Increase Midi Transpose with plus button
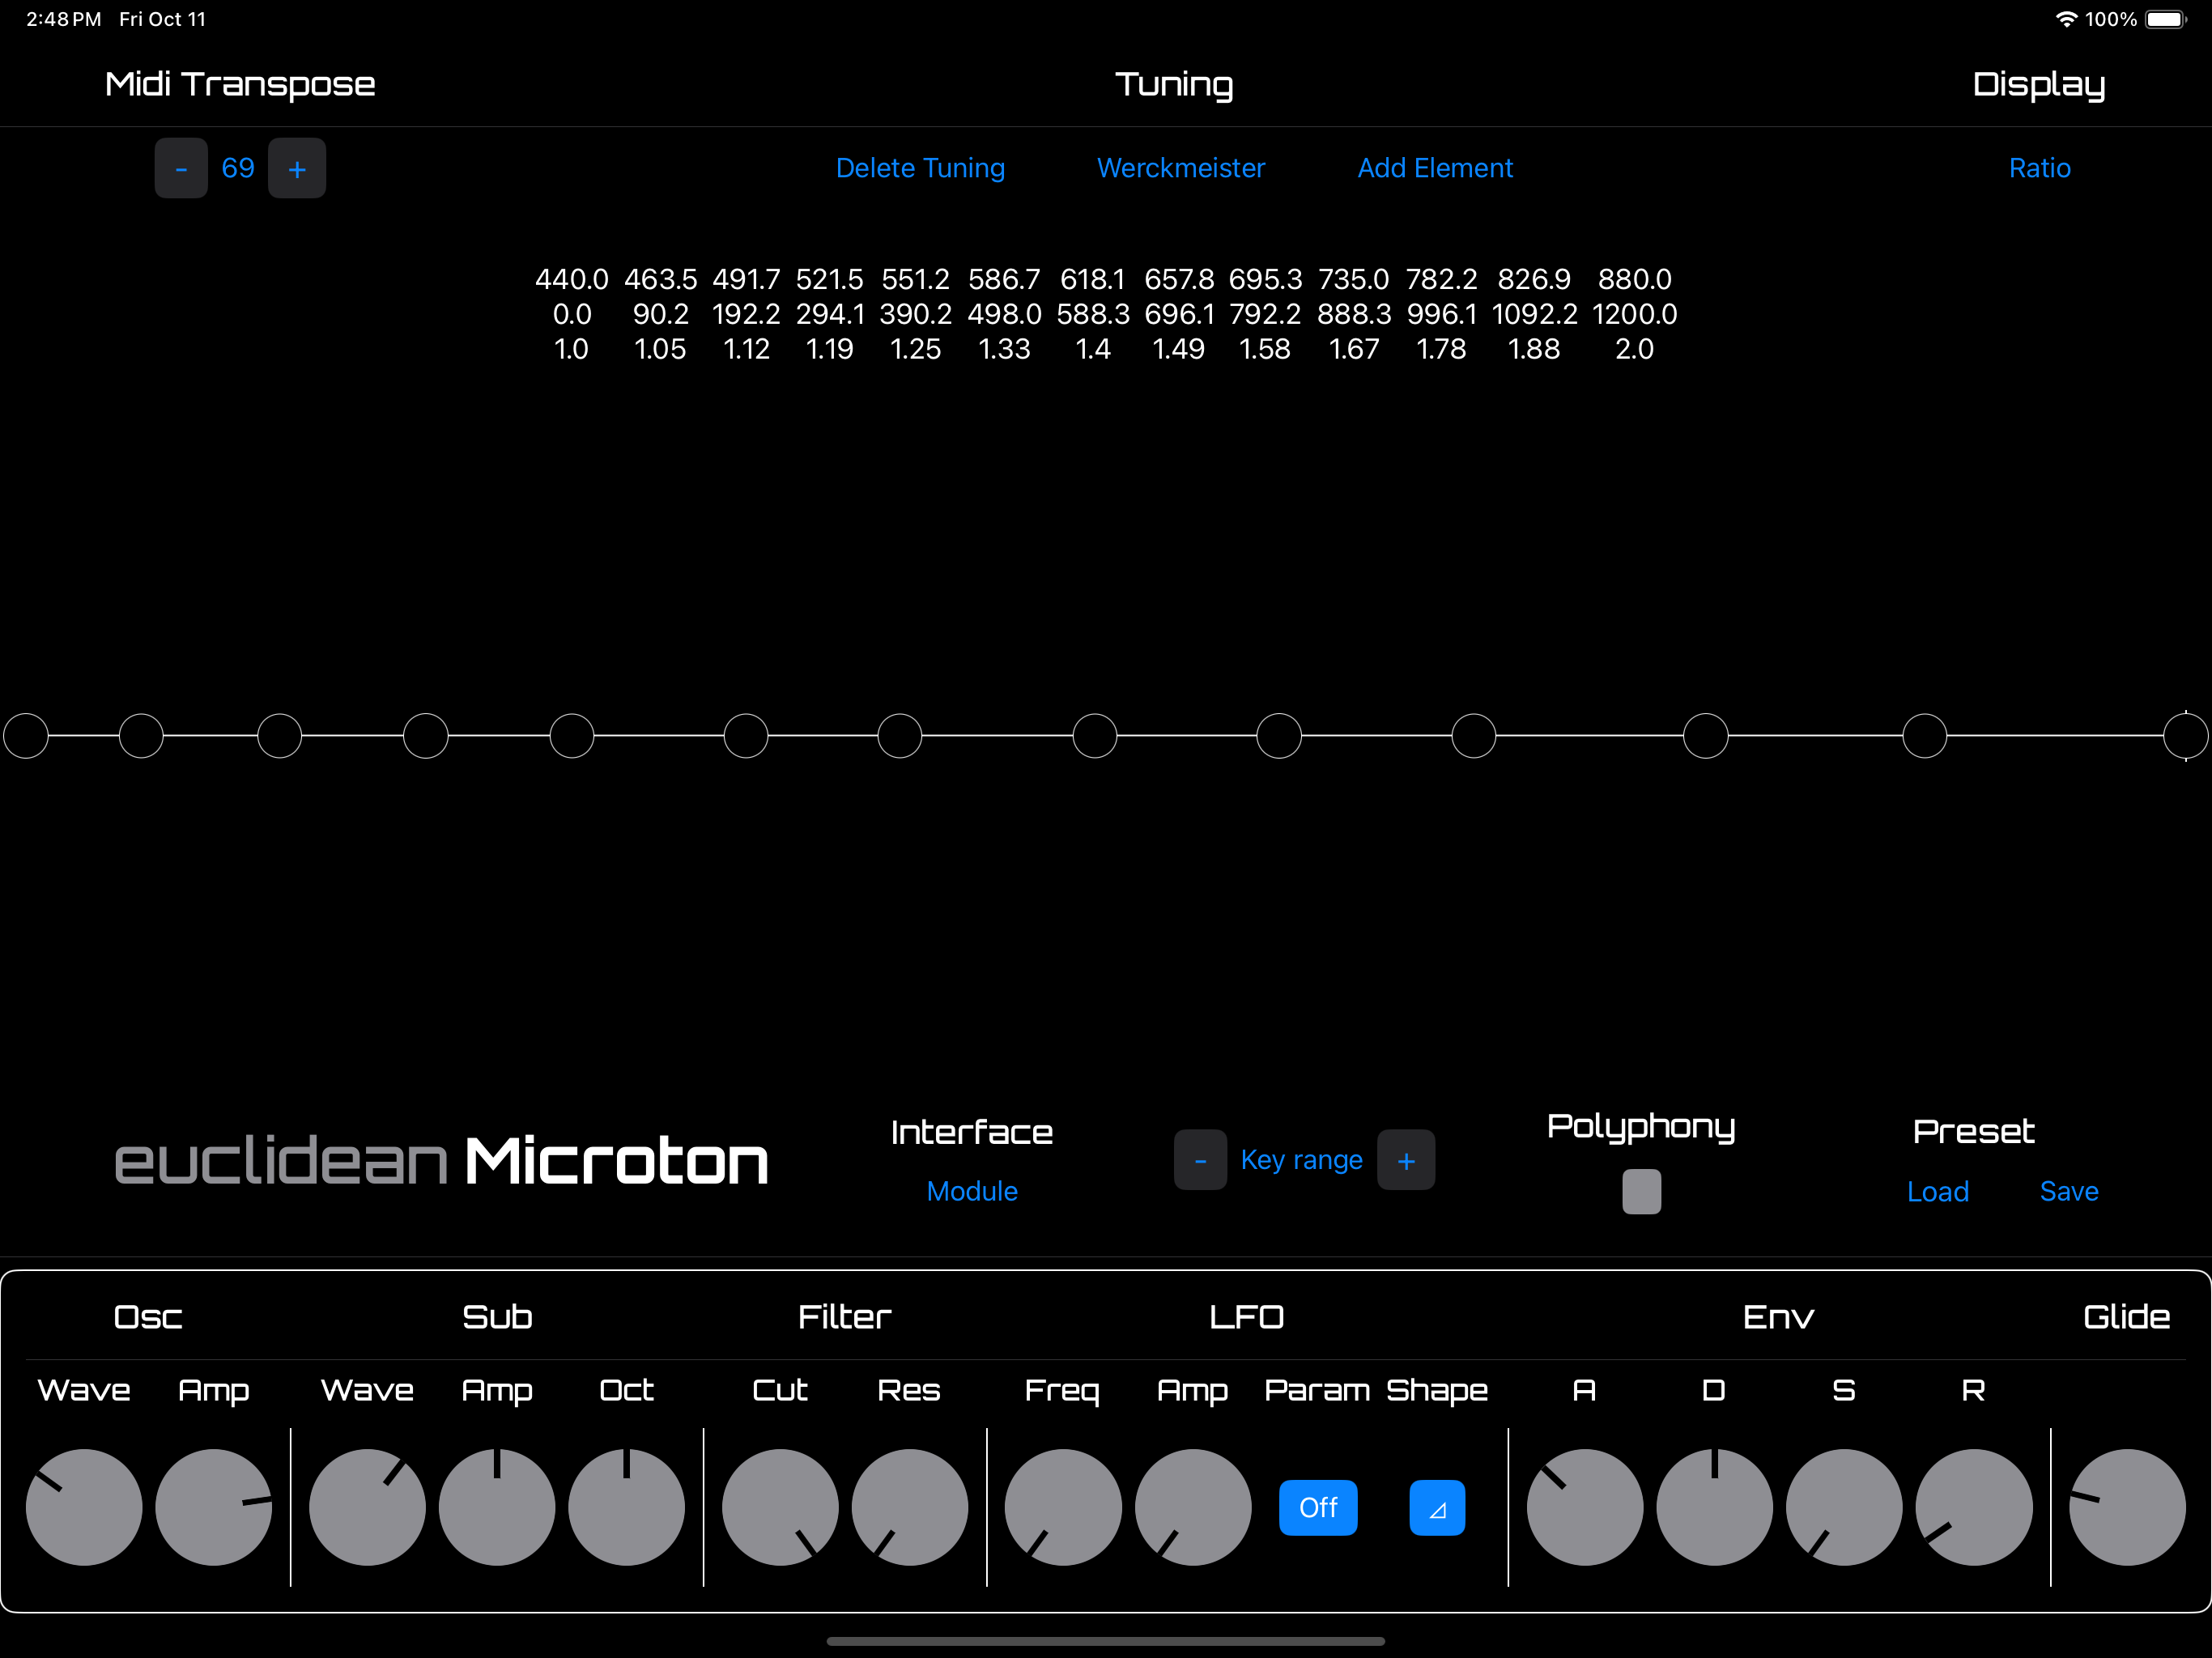This screenshot has height=1658, width=2212. click(297, 168)
